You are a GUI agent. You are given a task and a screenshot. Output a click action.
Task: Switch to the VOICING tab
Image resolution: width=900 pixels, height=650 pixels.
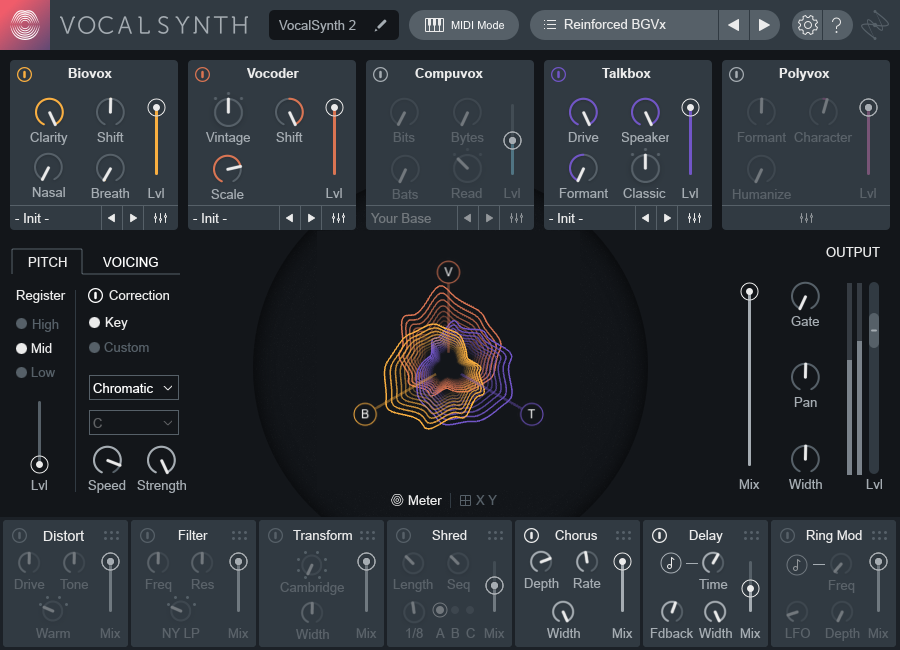pos(130,262)
